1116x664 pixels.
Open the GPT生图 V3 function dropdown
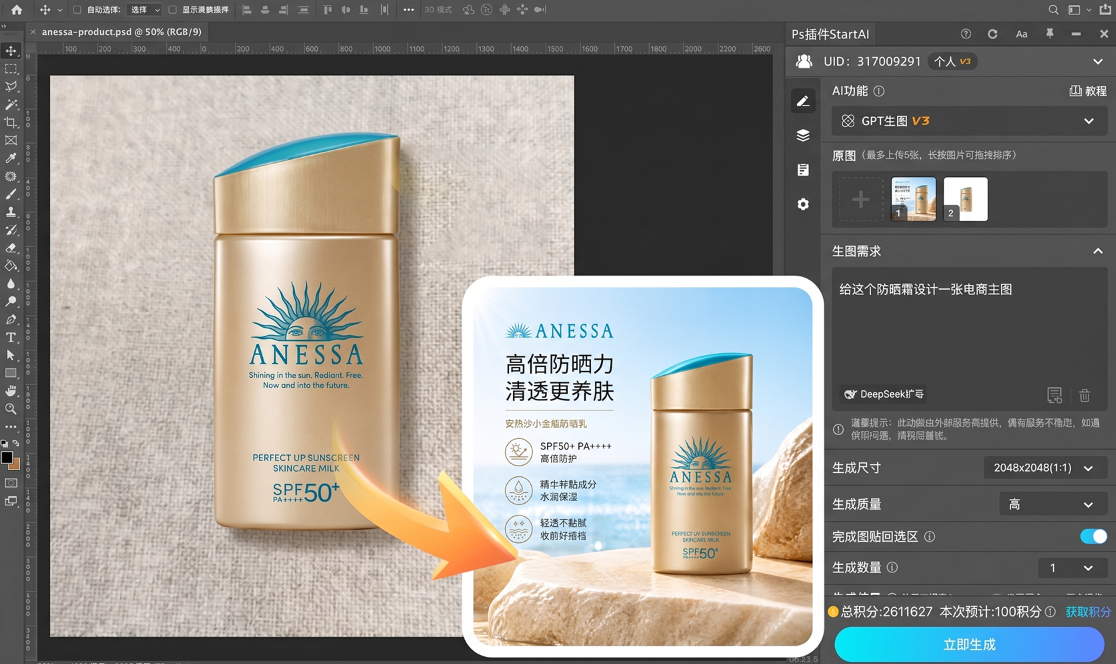click(969, 121)
